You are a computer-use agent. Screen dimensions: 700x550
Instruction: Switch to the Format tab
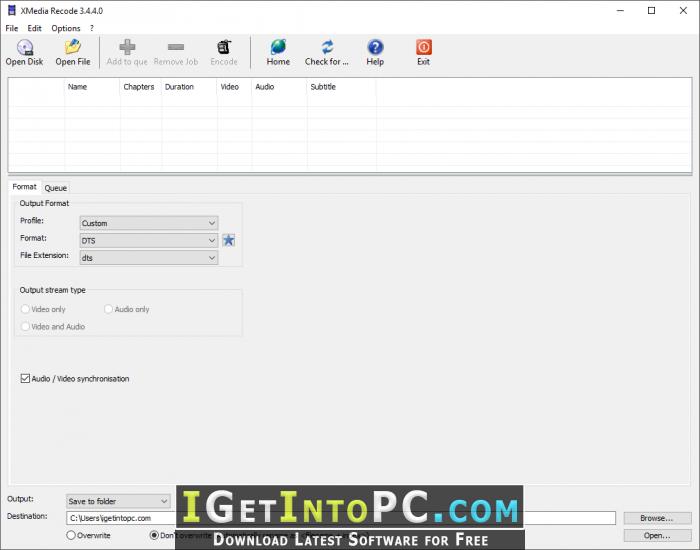pyautogui.click(x=24, y=187)
